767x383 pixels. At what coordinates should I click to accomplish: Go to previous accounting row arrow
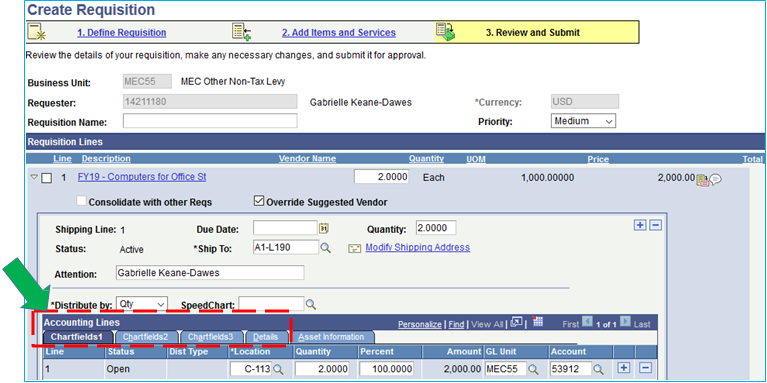[x=587, y=322]
